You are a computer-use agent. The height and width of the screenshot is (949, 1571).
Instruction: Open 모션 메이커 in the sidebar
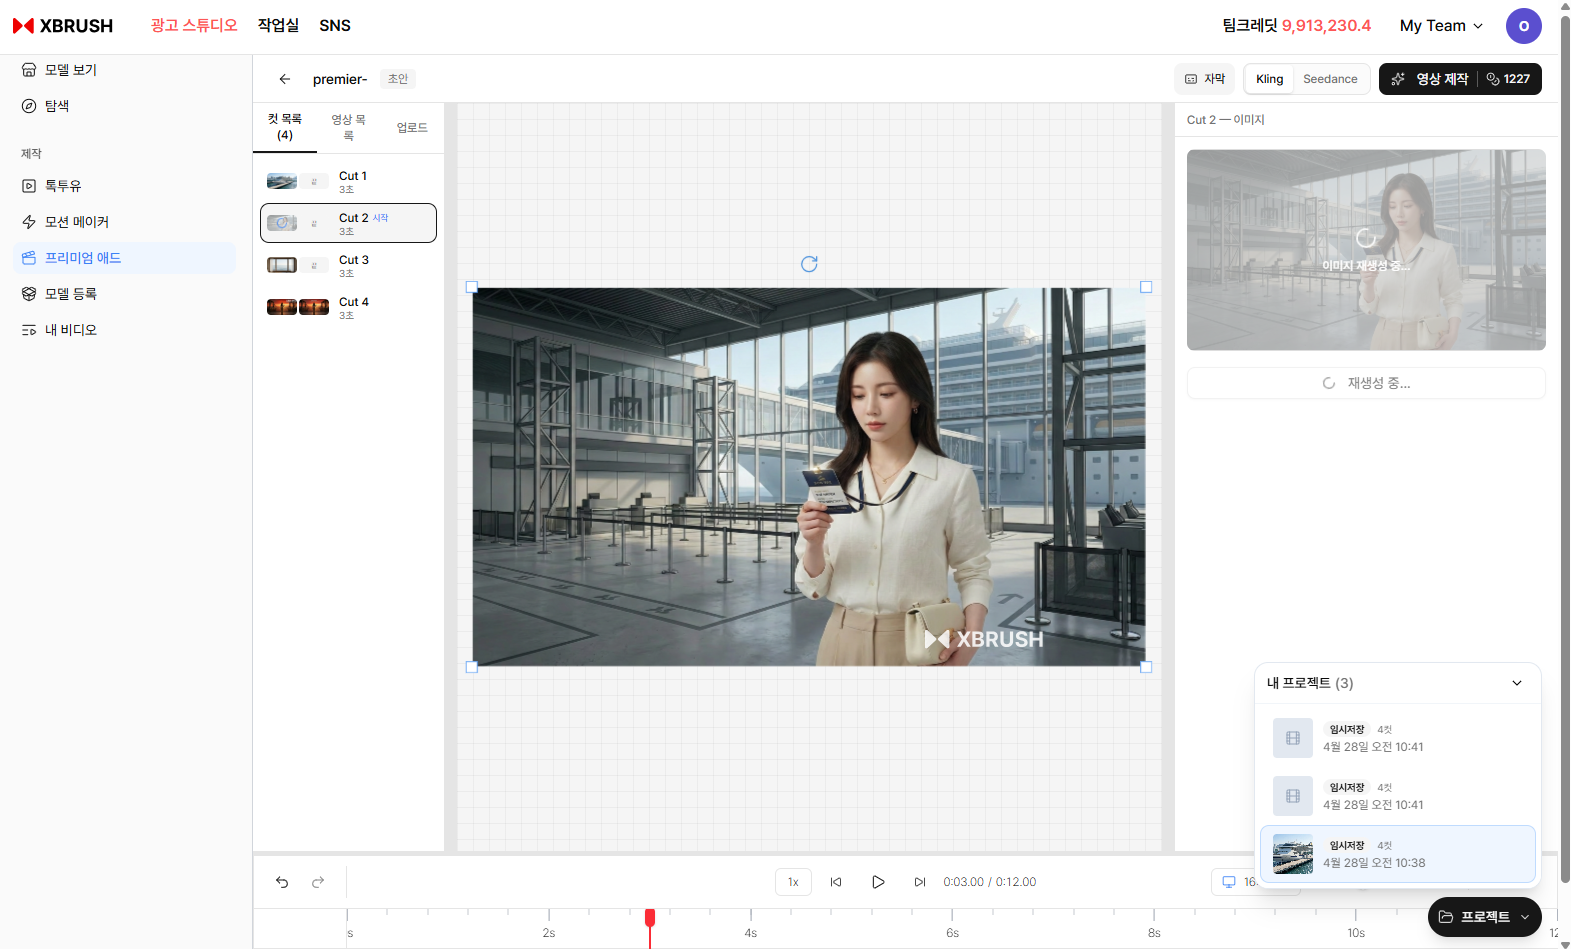tap(77, 222)
